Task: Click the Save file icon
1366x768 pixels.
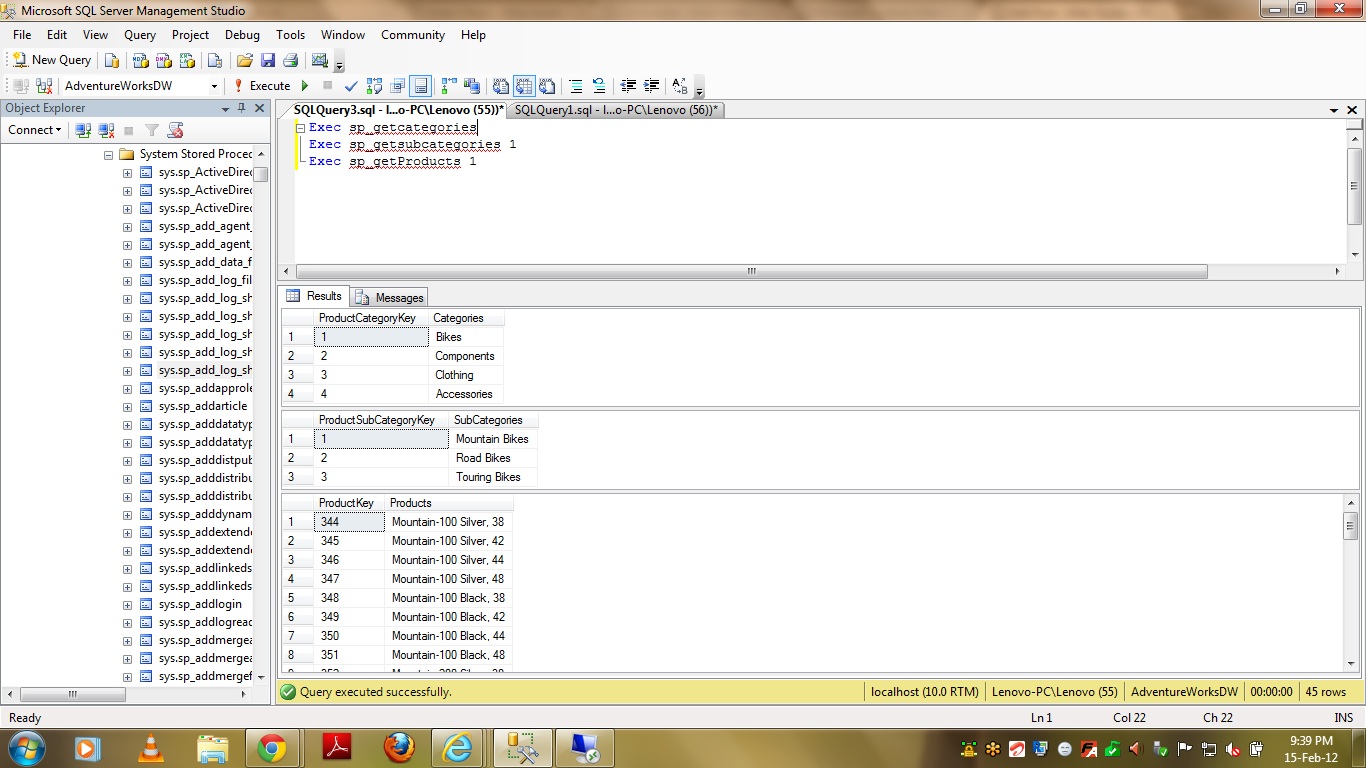Action: [x=268, y=60]
